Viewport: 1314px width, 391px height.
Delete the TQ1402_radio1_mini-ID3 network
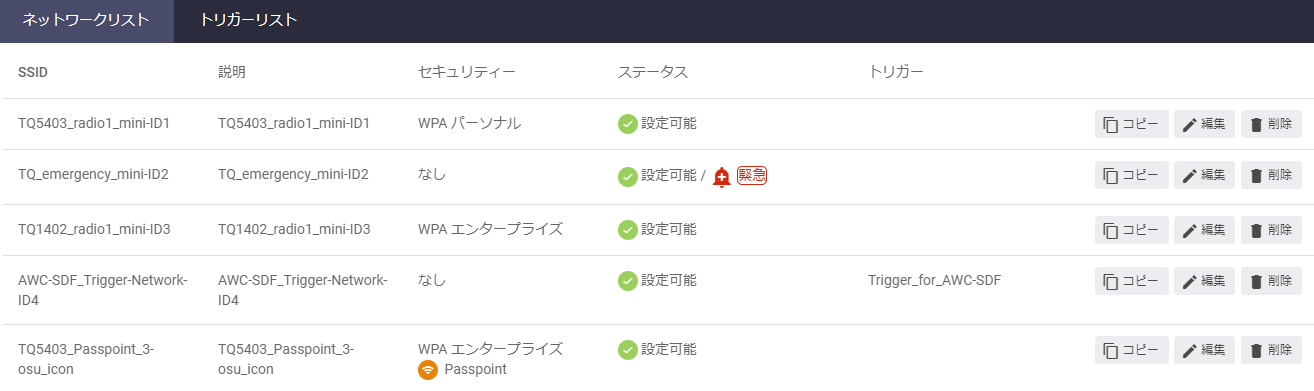tap(1271, 230)
